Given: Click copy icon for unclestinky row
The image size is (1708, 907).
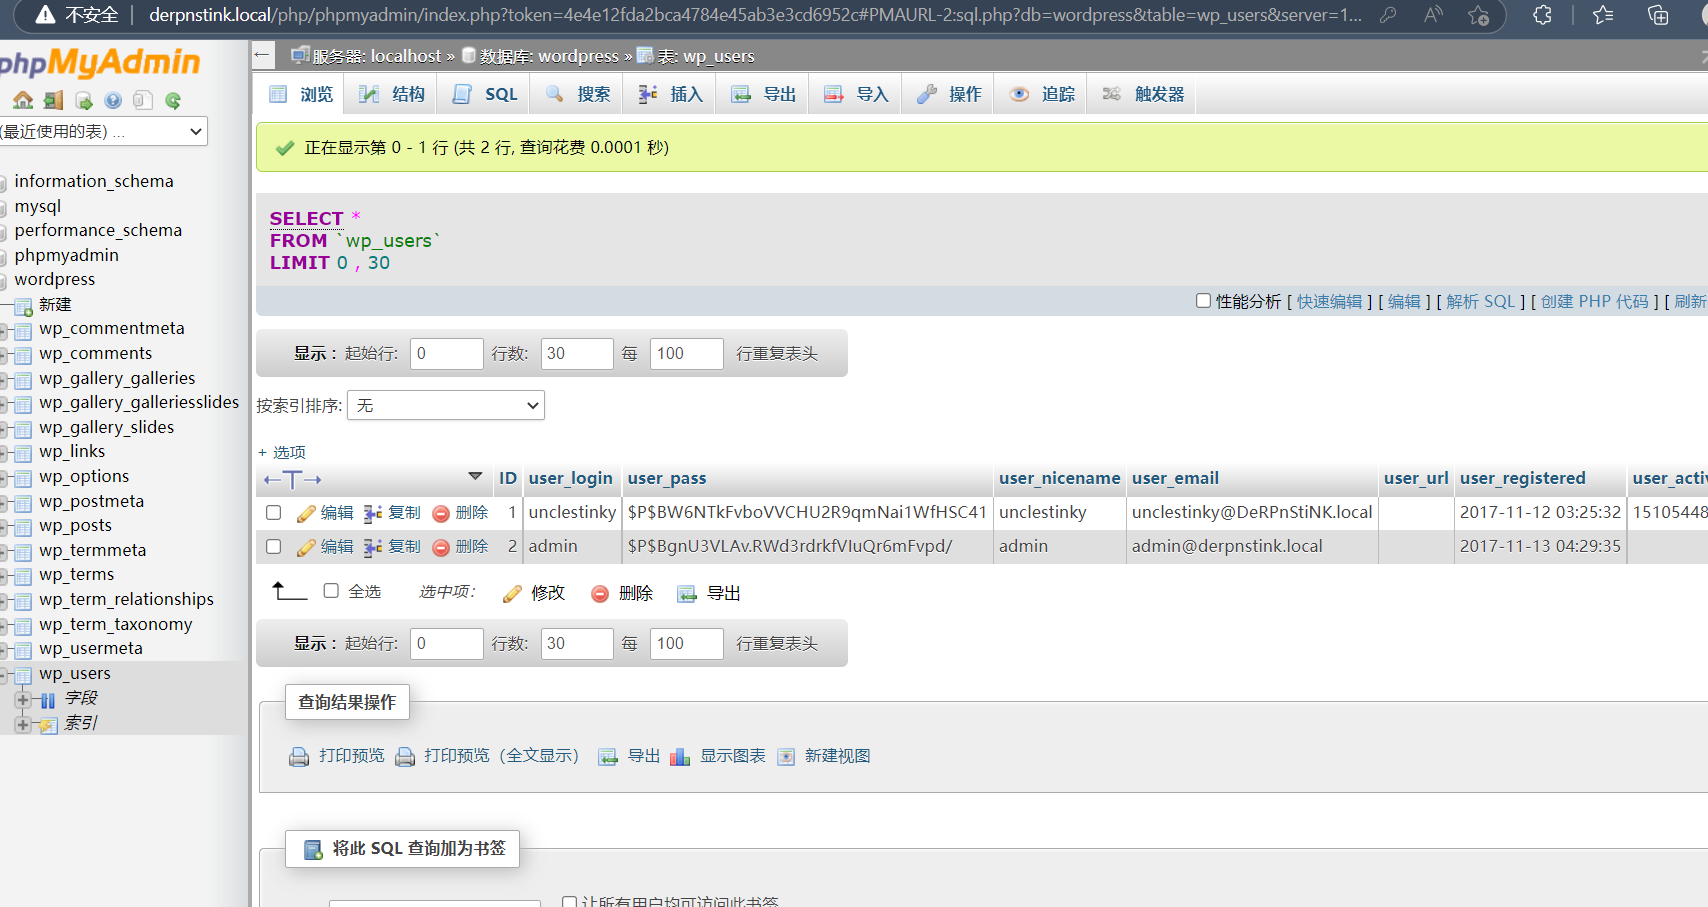Looking at the screenshot, I should click(x=373, y=513).
